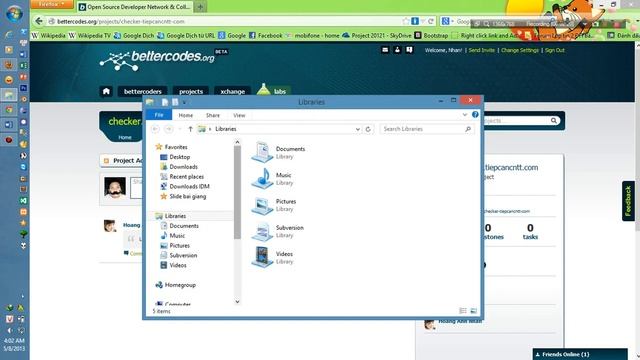Switch Explorer to details view icon
640x360 pixels.
pyautogui.click(x=463, y=311)
